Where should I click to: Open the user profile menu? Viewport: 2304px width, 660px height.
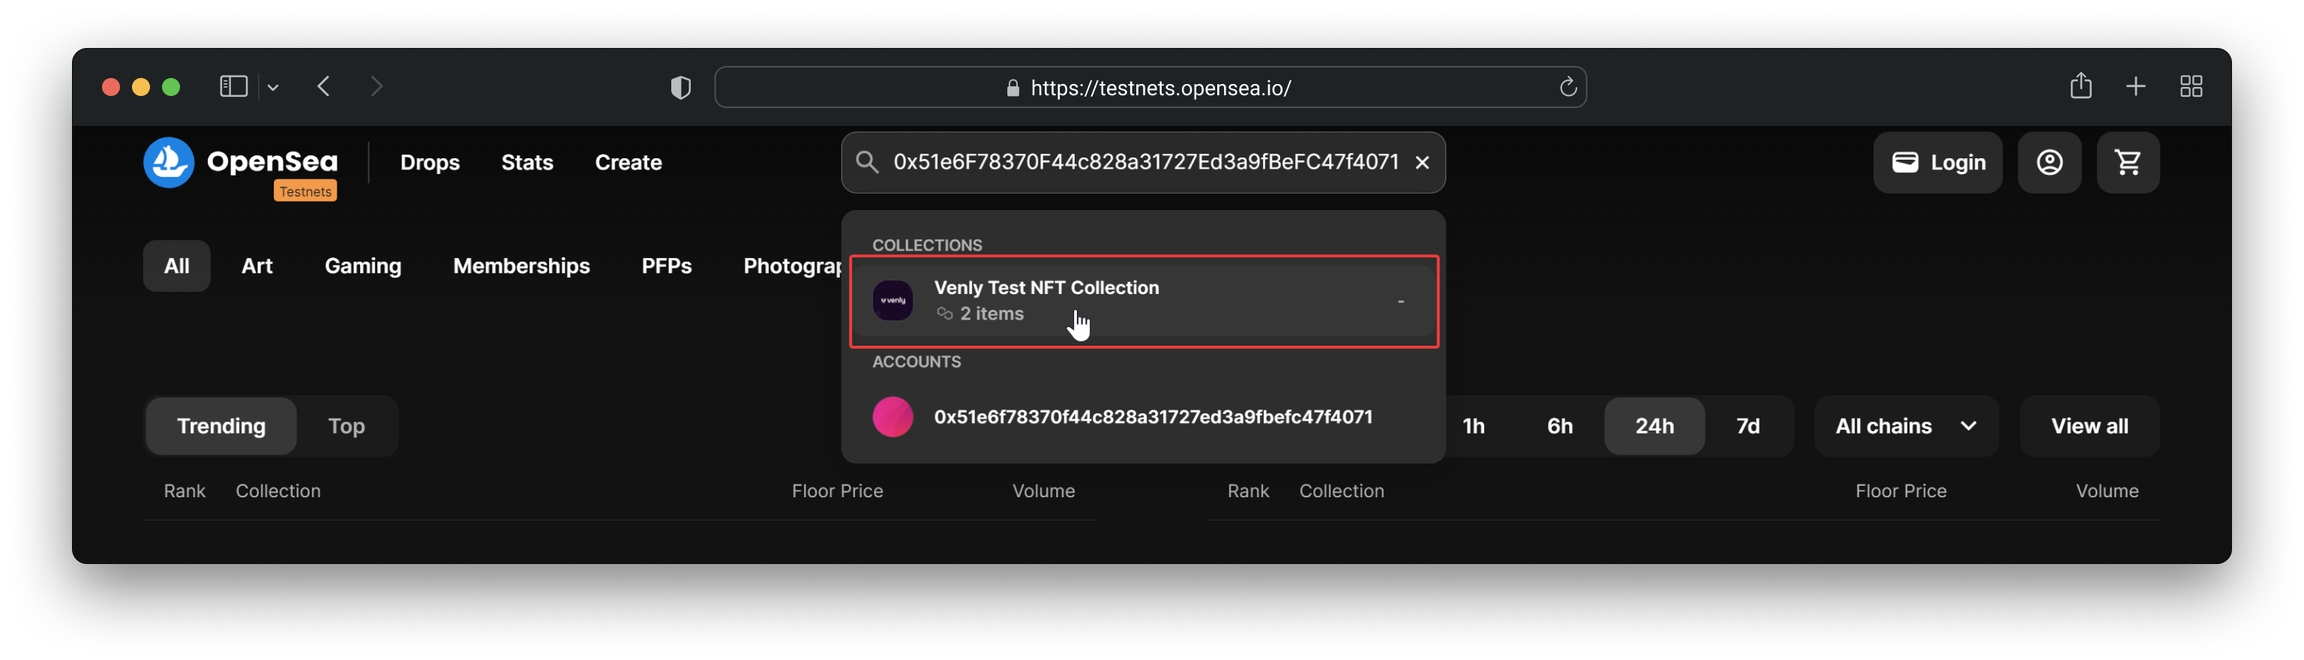[x=2049, y=162]
